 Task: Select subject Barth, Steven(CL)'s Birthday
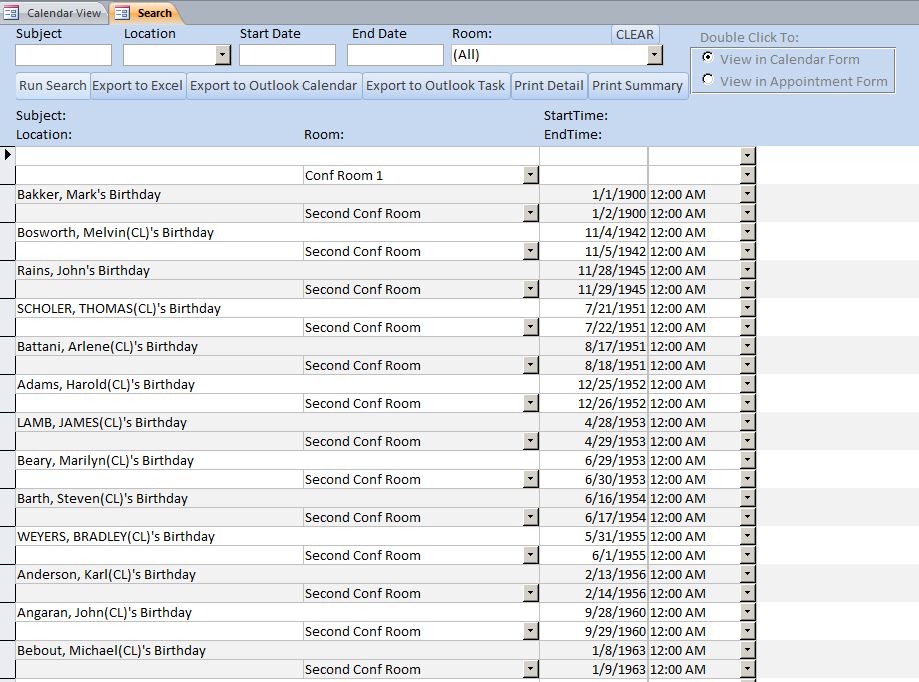click(x=277, y=499)
